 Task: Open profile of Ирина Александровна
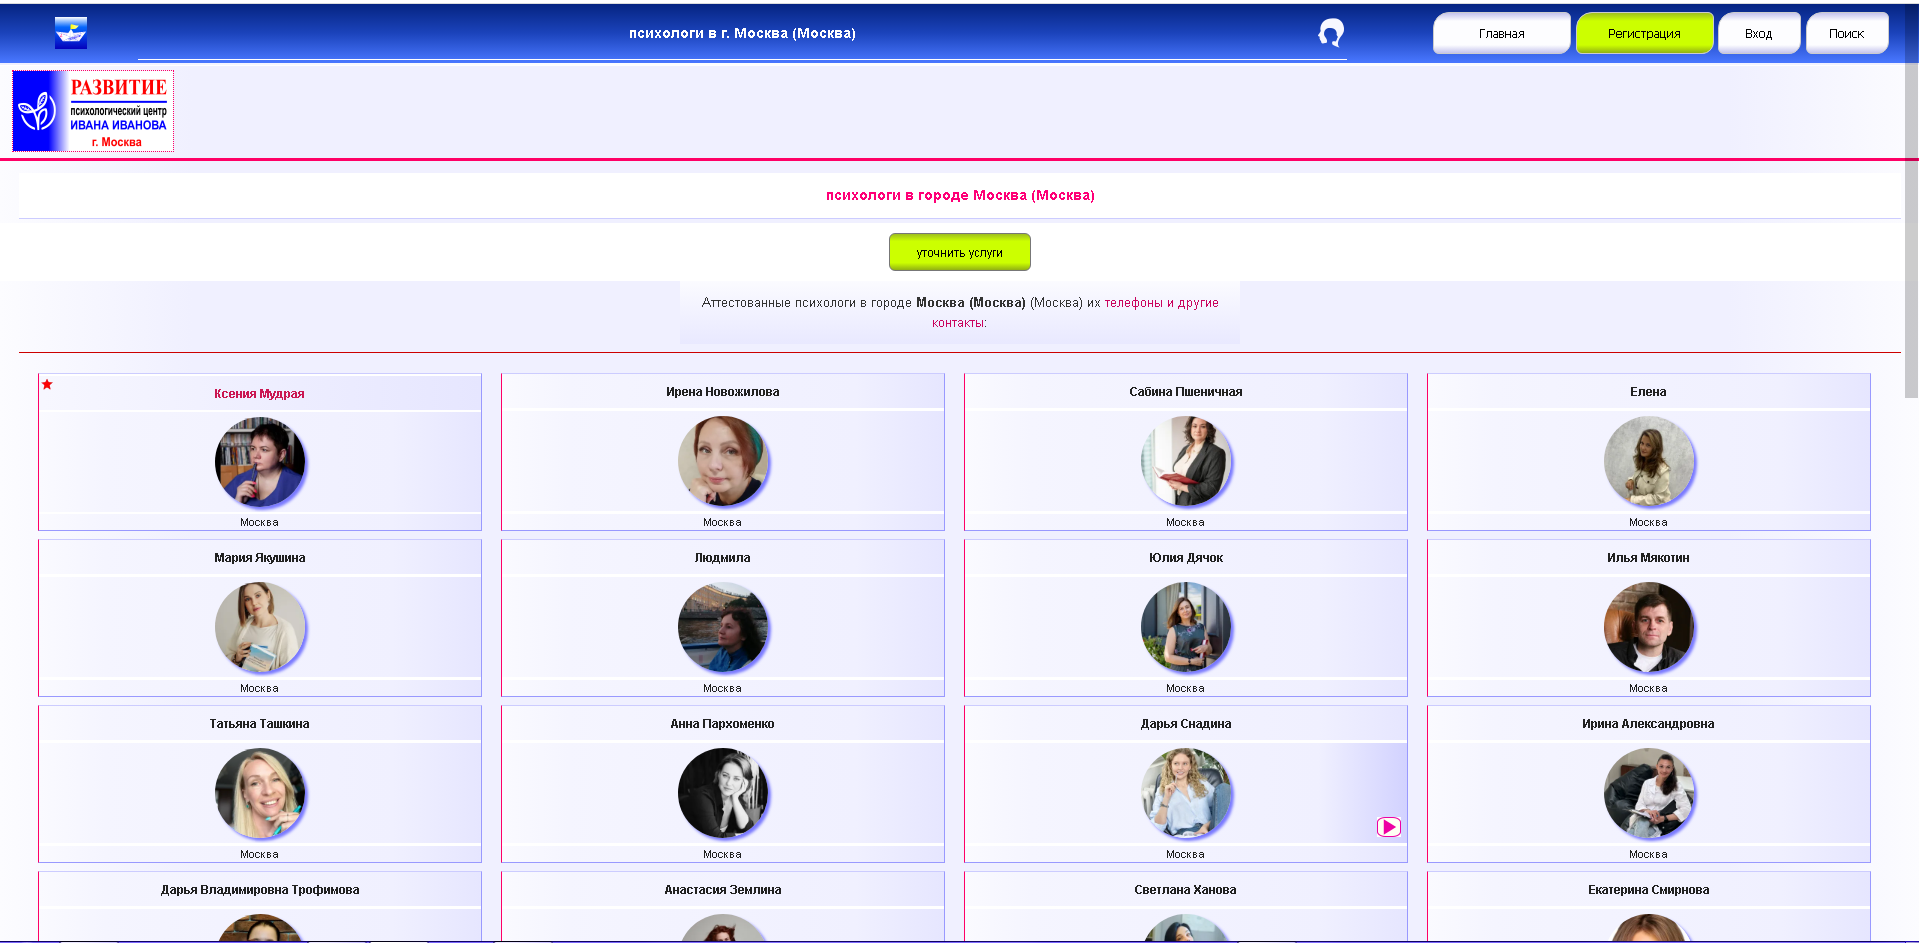[1648, 724]
